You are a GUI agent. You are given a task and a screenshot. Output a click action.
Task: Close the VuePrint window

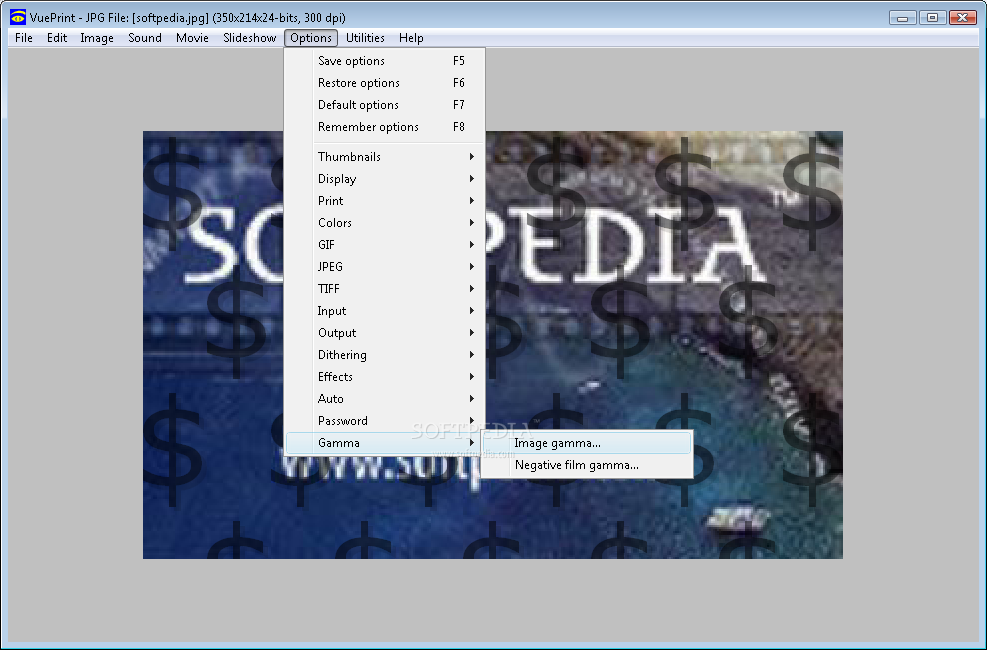(x=962, y=18)
